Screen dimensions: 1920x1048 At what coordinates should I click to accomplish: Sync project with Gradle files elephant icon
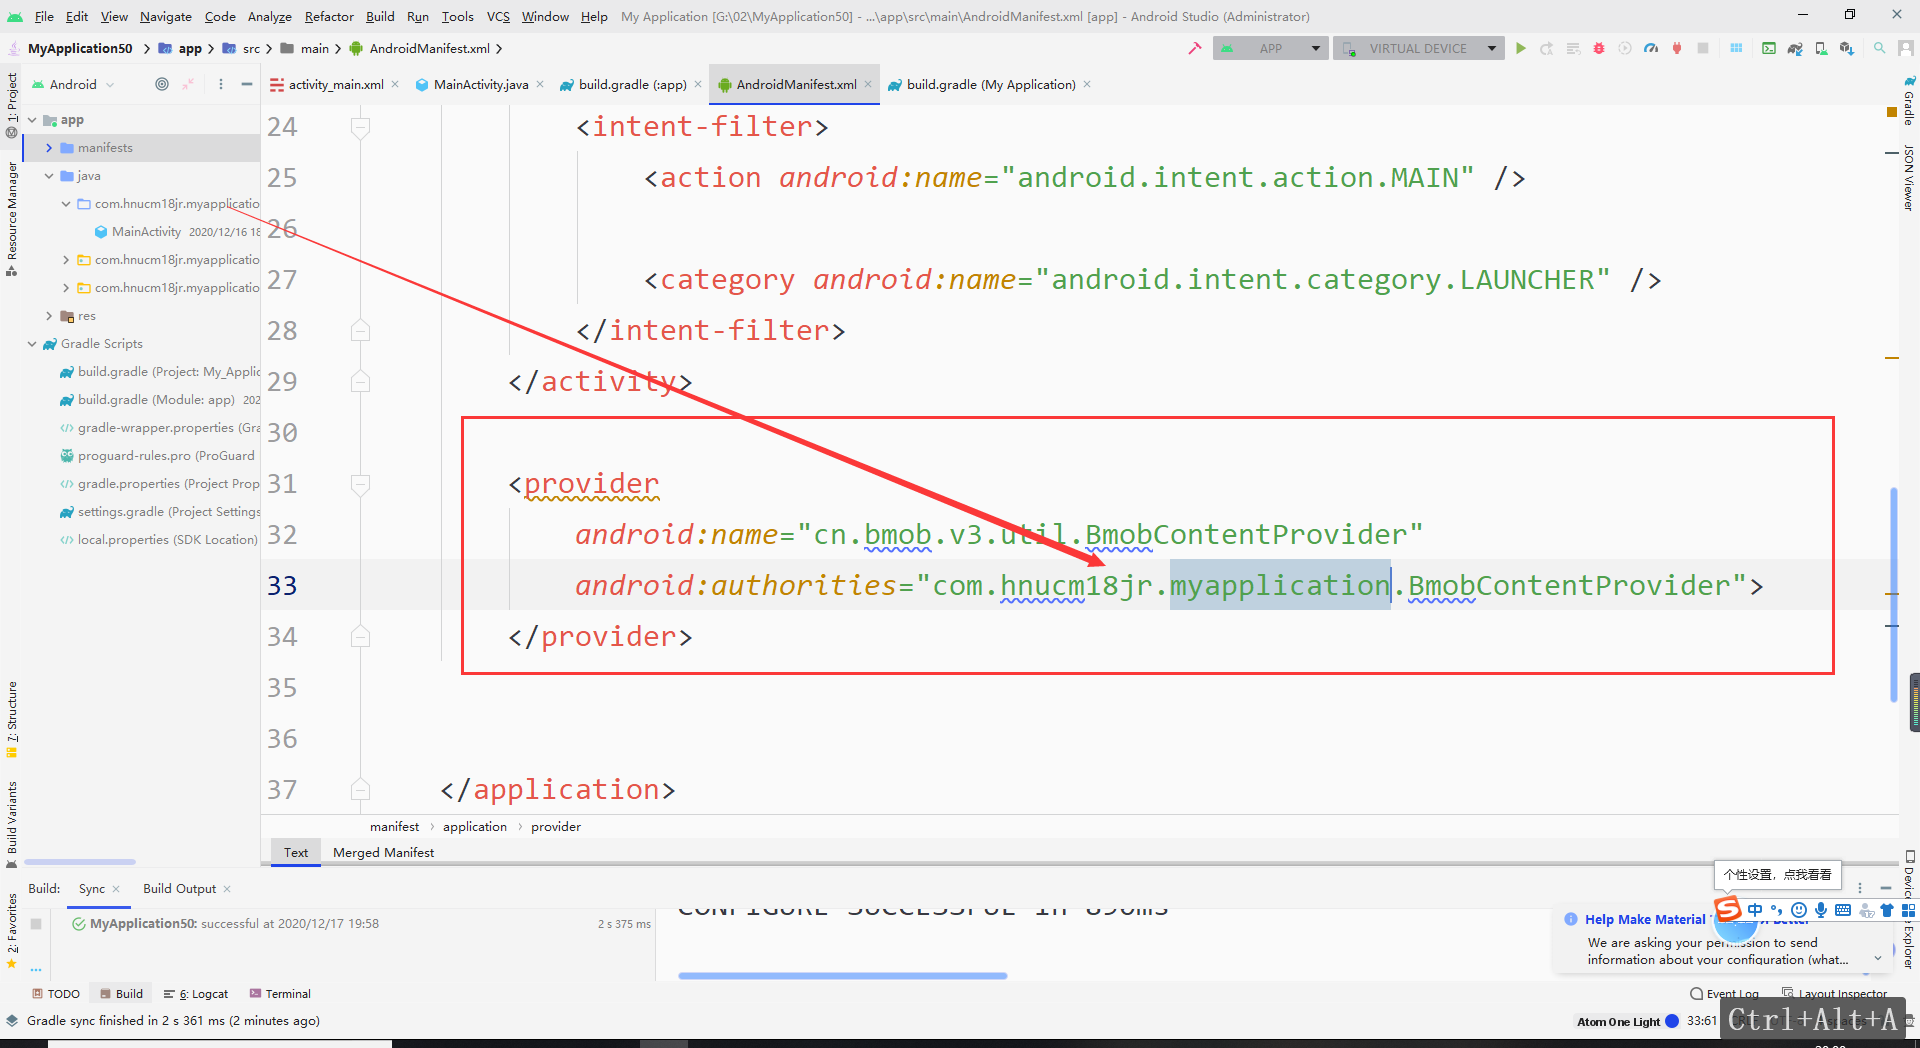(x=1795, y=48)
